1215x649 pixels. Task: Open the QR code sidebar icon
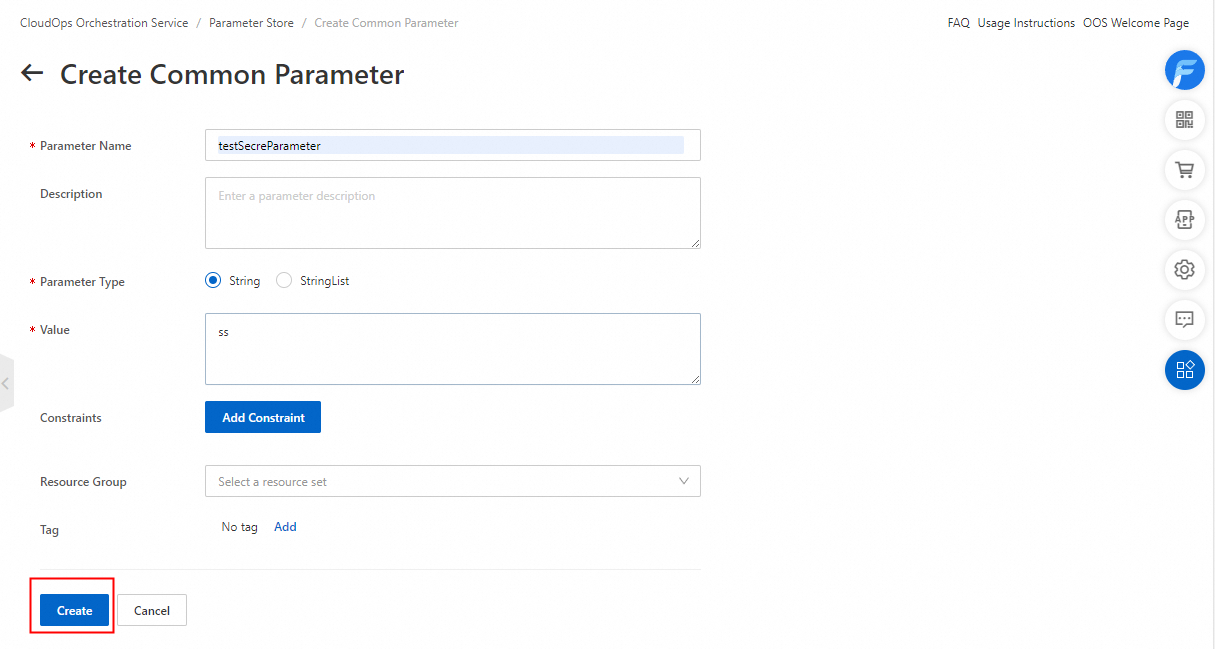tap(1185, 120)
